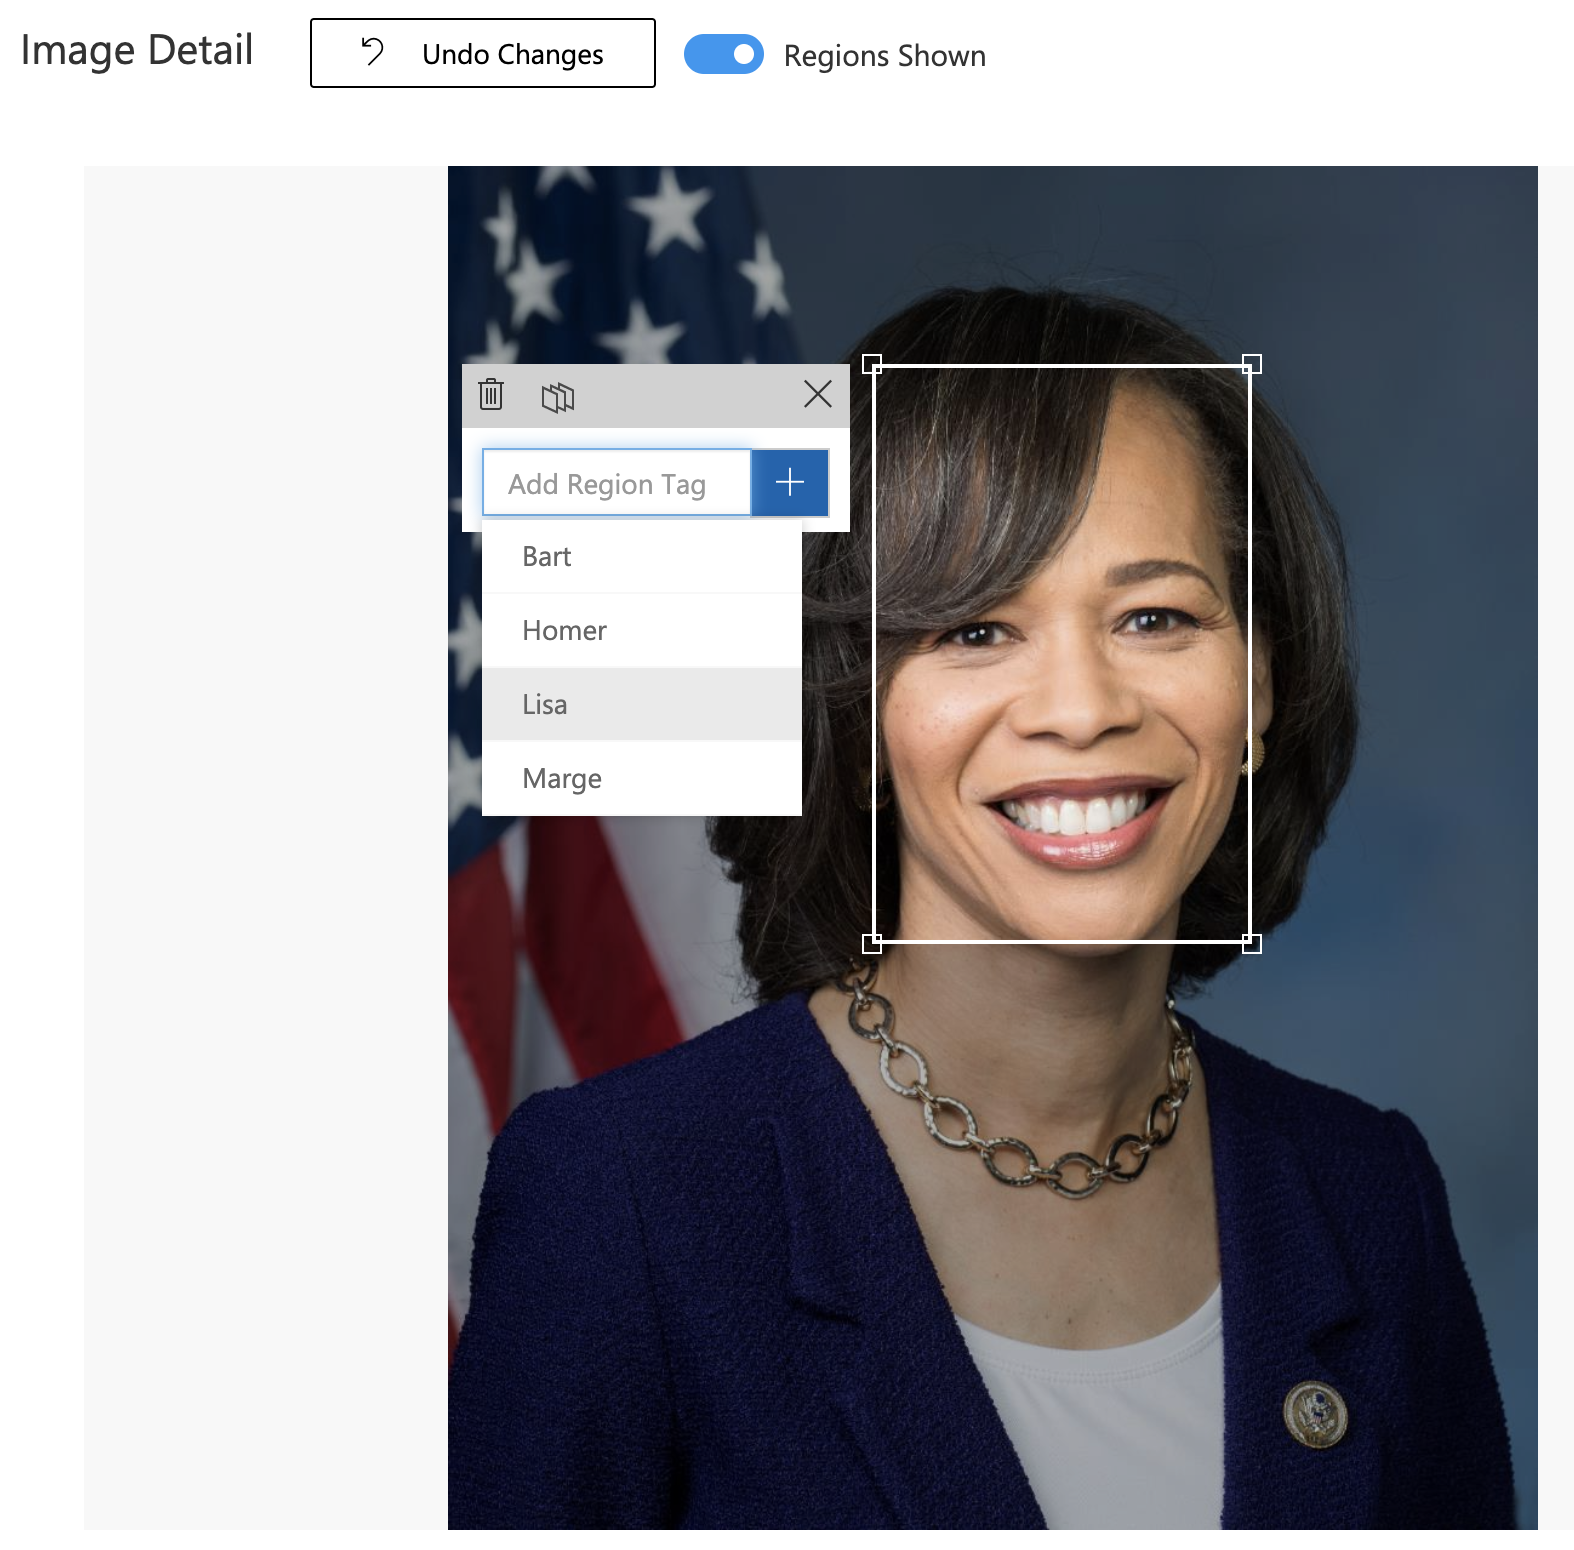Click the top-left region resize handle
1574x1550 pixels.
click(872, 364)
